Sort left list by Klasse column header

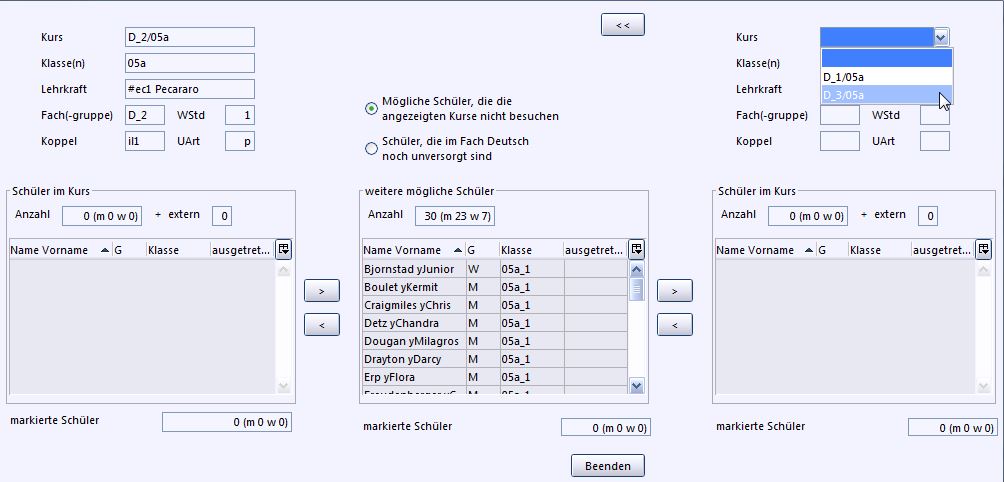(x=178, y=250)
